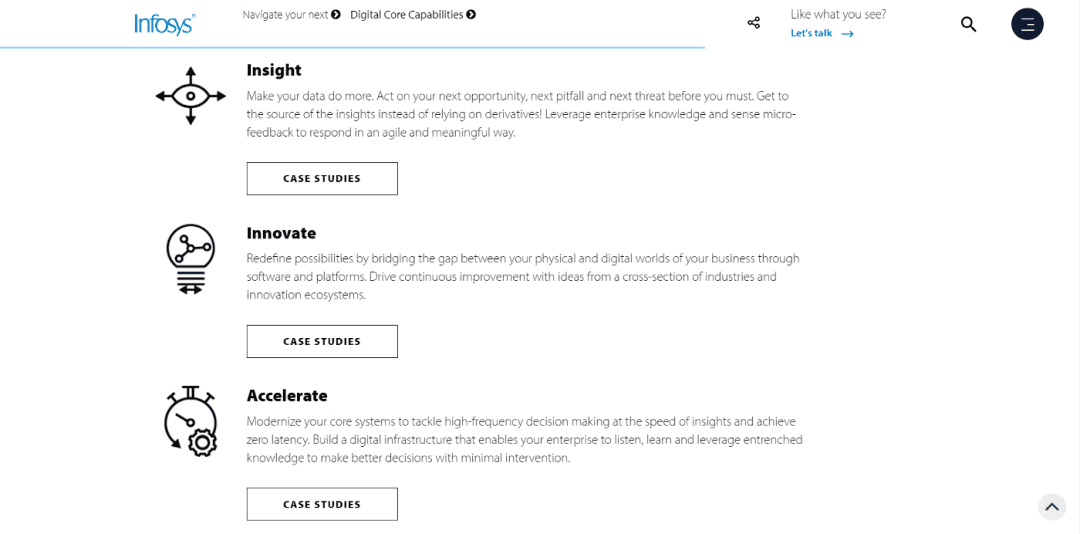1080x534 pixels.
Task: Click the Insight eye-with-arrows icon
Action: click(191, 96)
